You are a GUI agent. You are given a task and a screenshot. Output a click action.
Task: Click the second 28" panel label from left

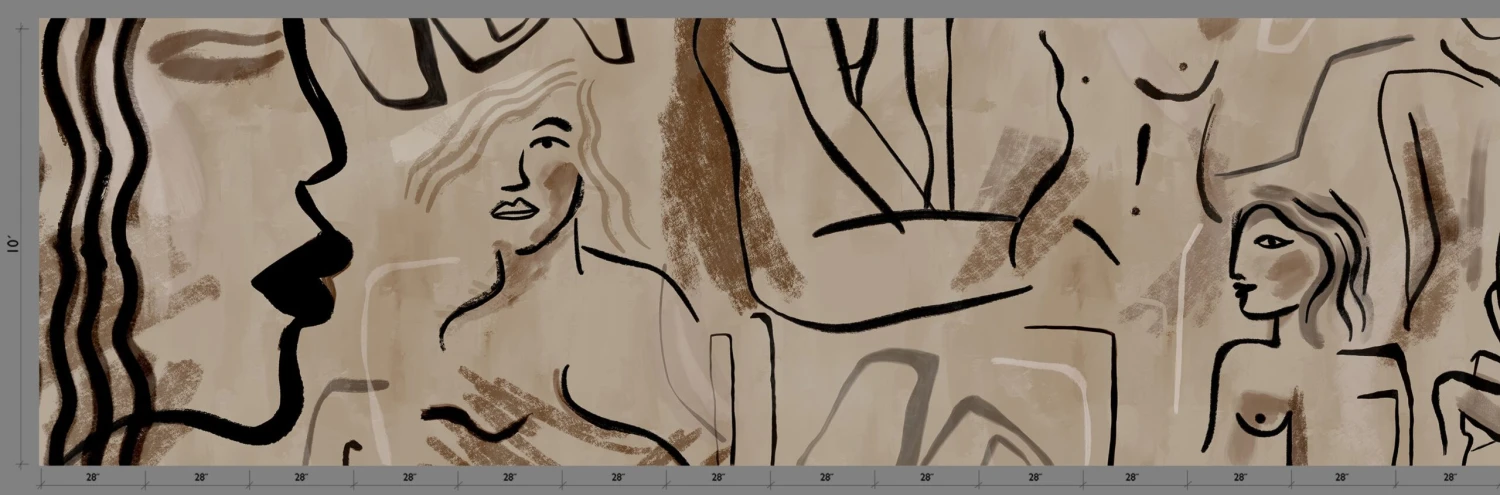pyautogui.click(x=200, y=478)
